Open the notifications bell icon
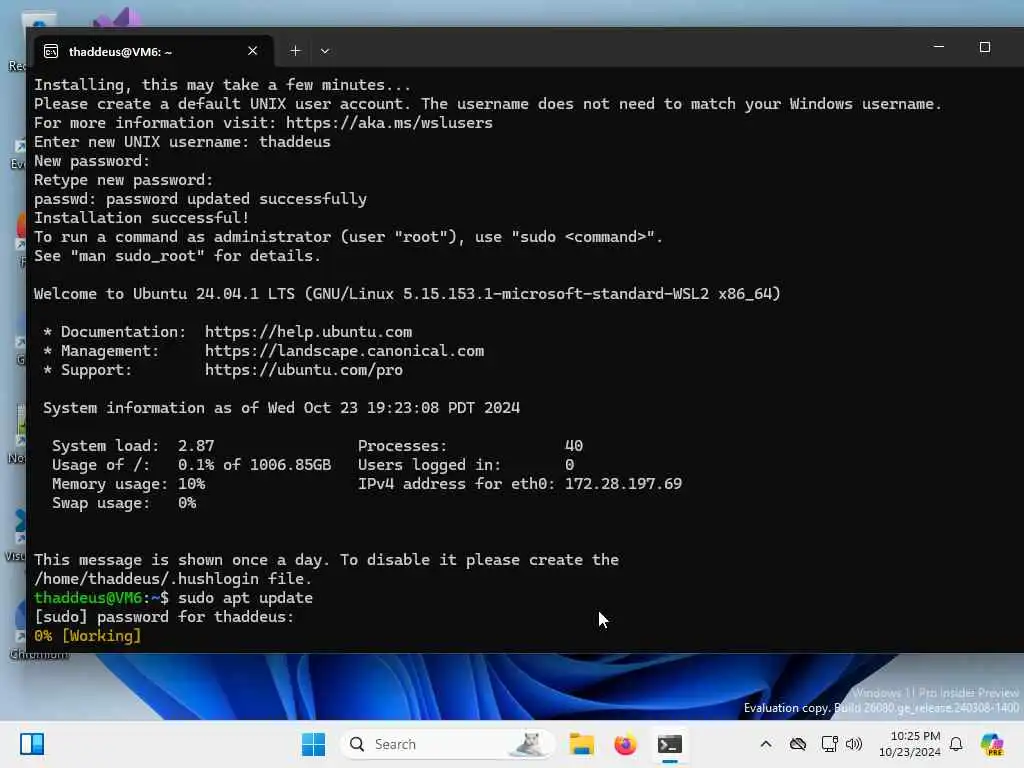 956,744
